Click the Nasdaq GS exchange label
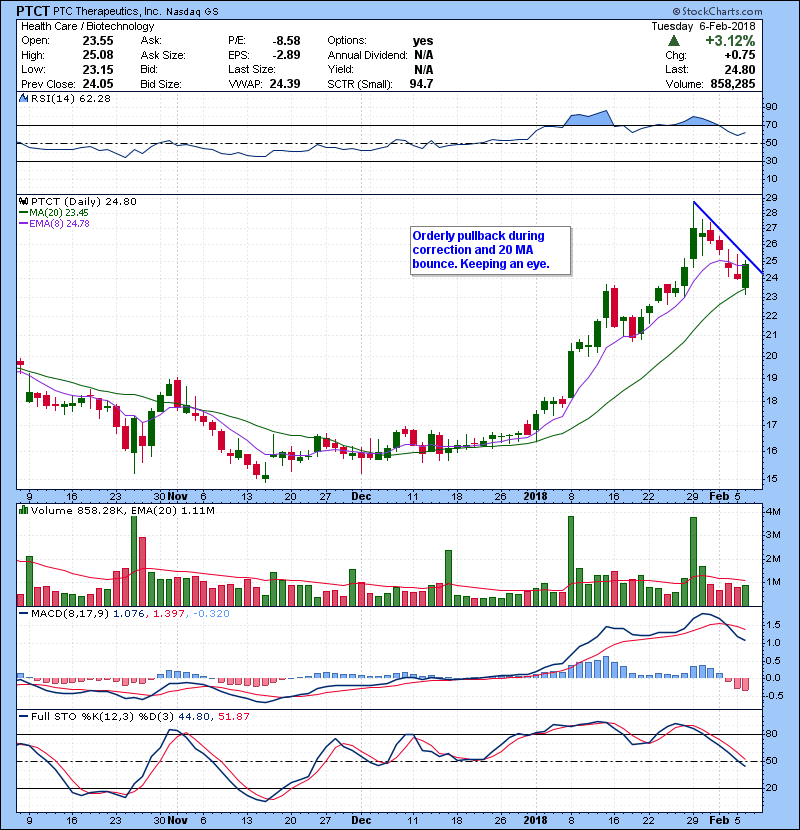Image resolution: width=800 pixels, height=830 pixels. coord(192,12)
